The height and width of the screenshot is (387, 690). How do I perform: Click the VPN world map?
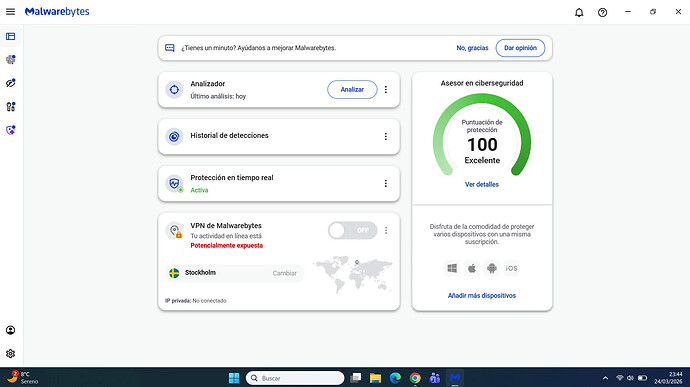(352, 275)
